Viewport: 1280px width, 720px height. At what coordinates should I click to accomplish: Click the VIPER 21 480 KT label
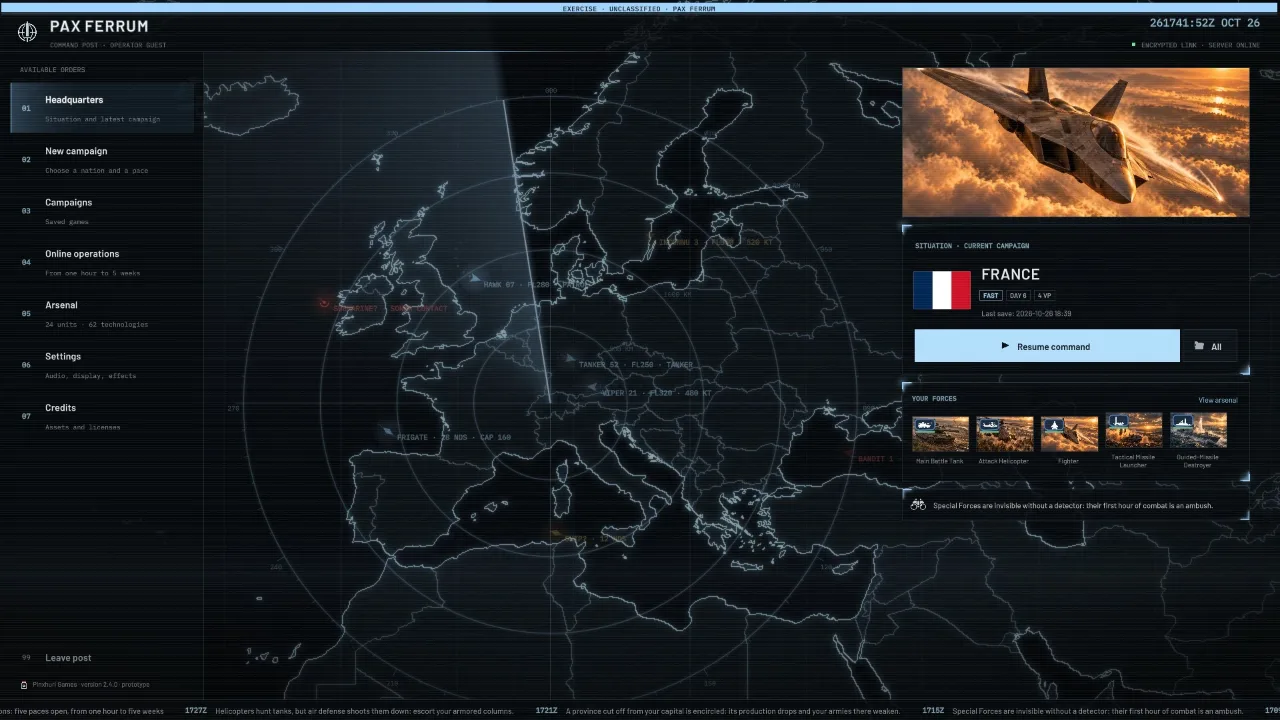click(x=657, y=393)
